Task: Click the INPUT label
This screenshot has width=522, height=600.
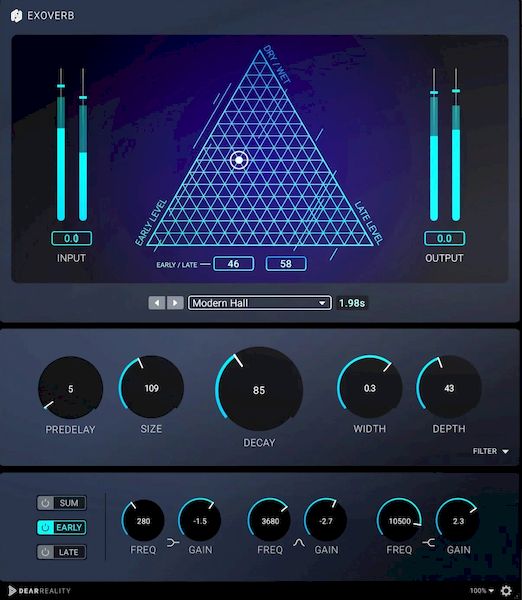Action: tap(71, 258)
